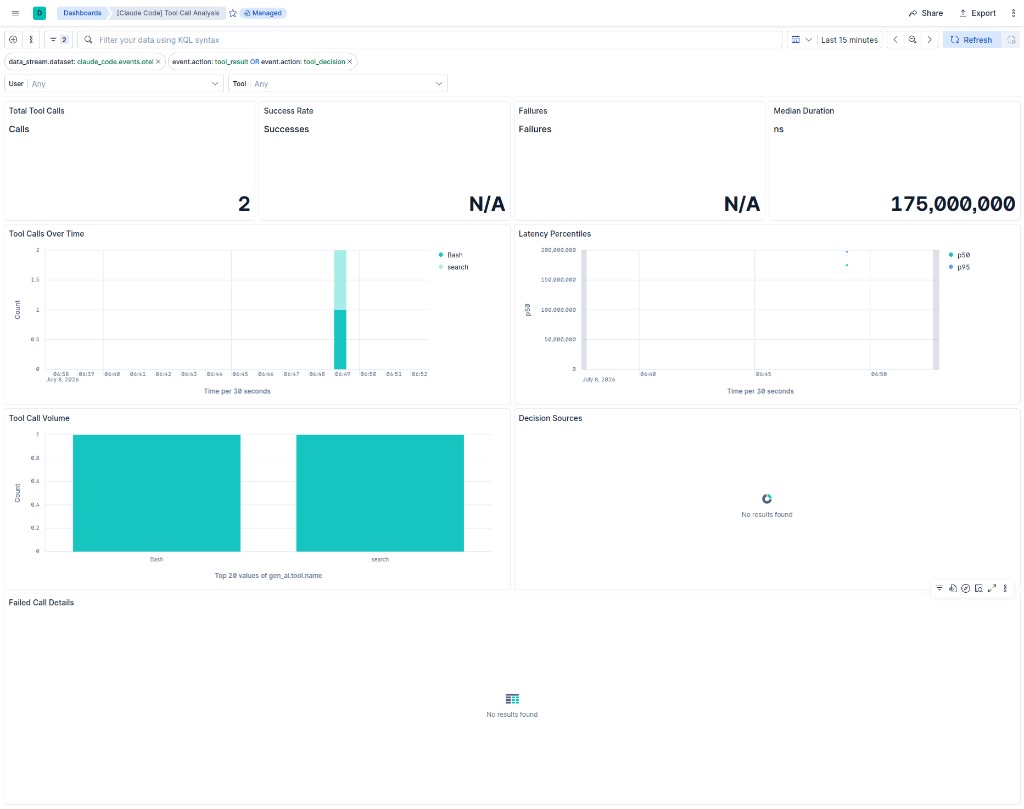The image size is (1024, 809).
Task: Open the event.action tool_result filter pill
Action: tap(259, 61)
